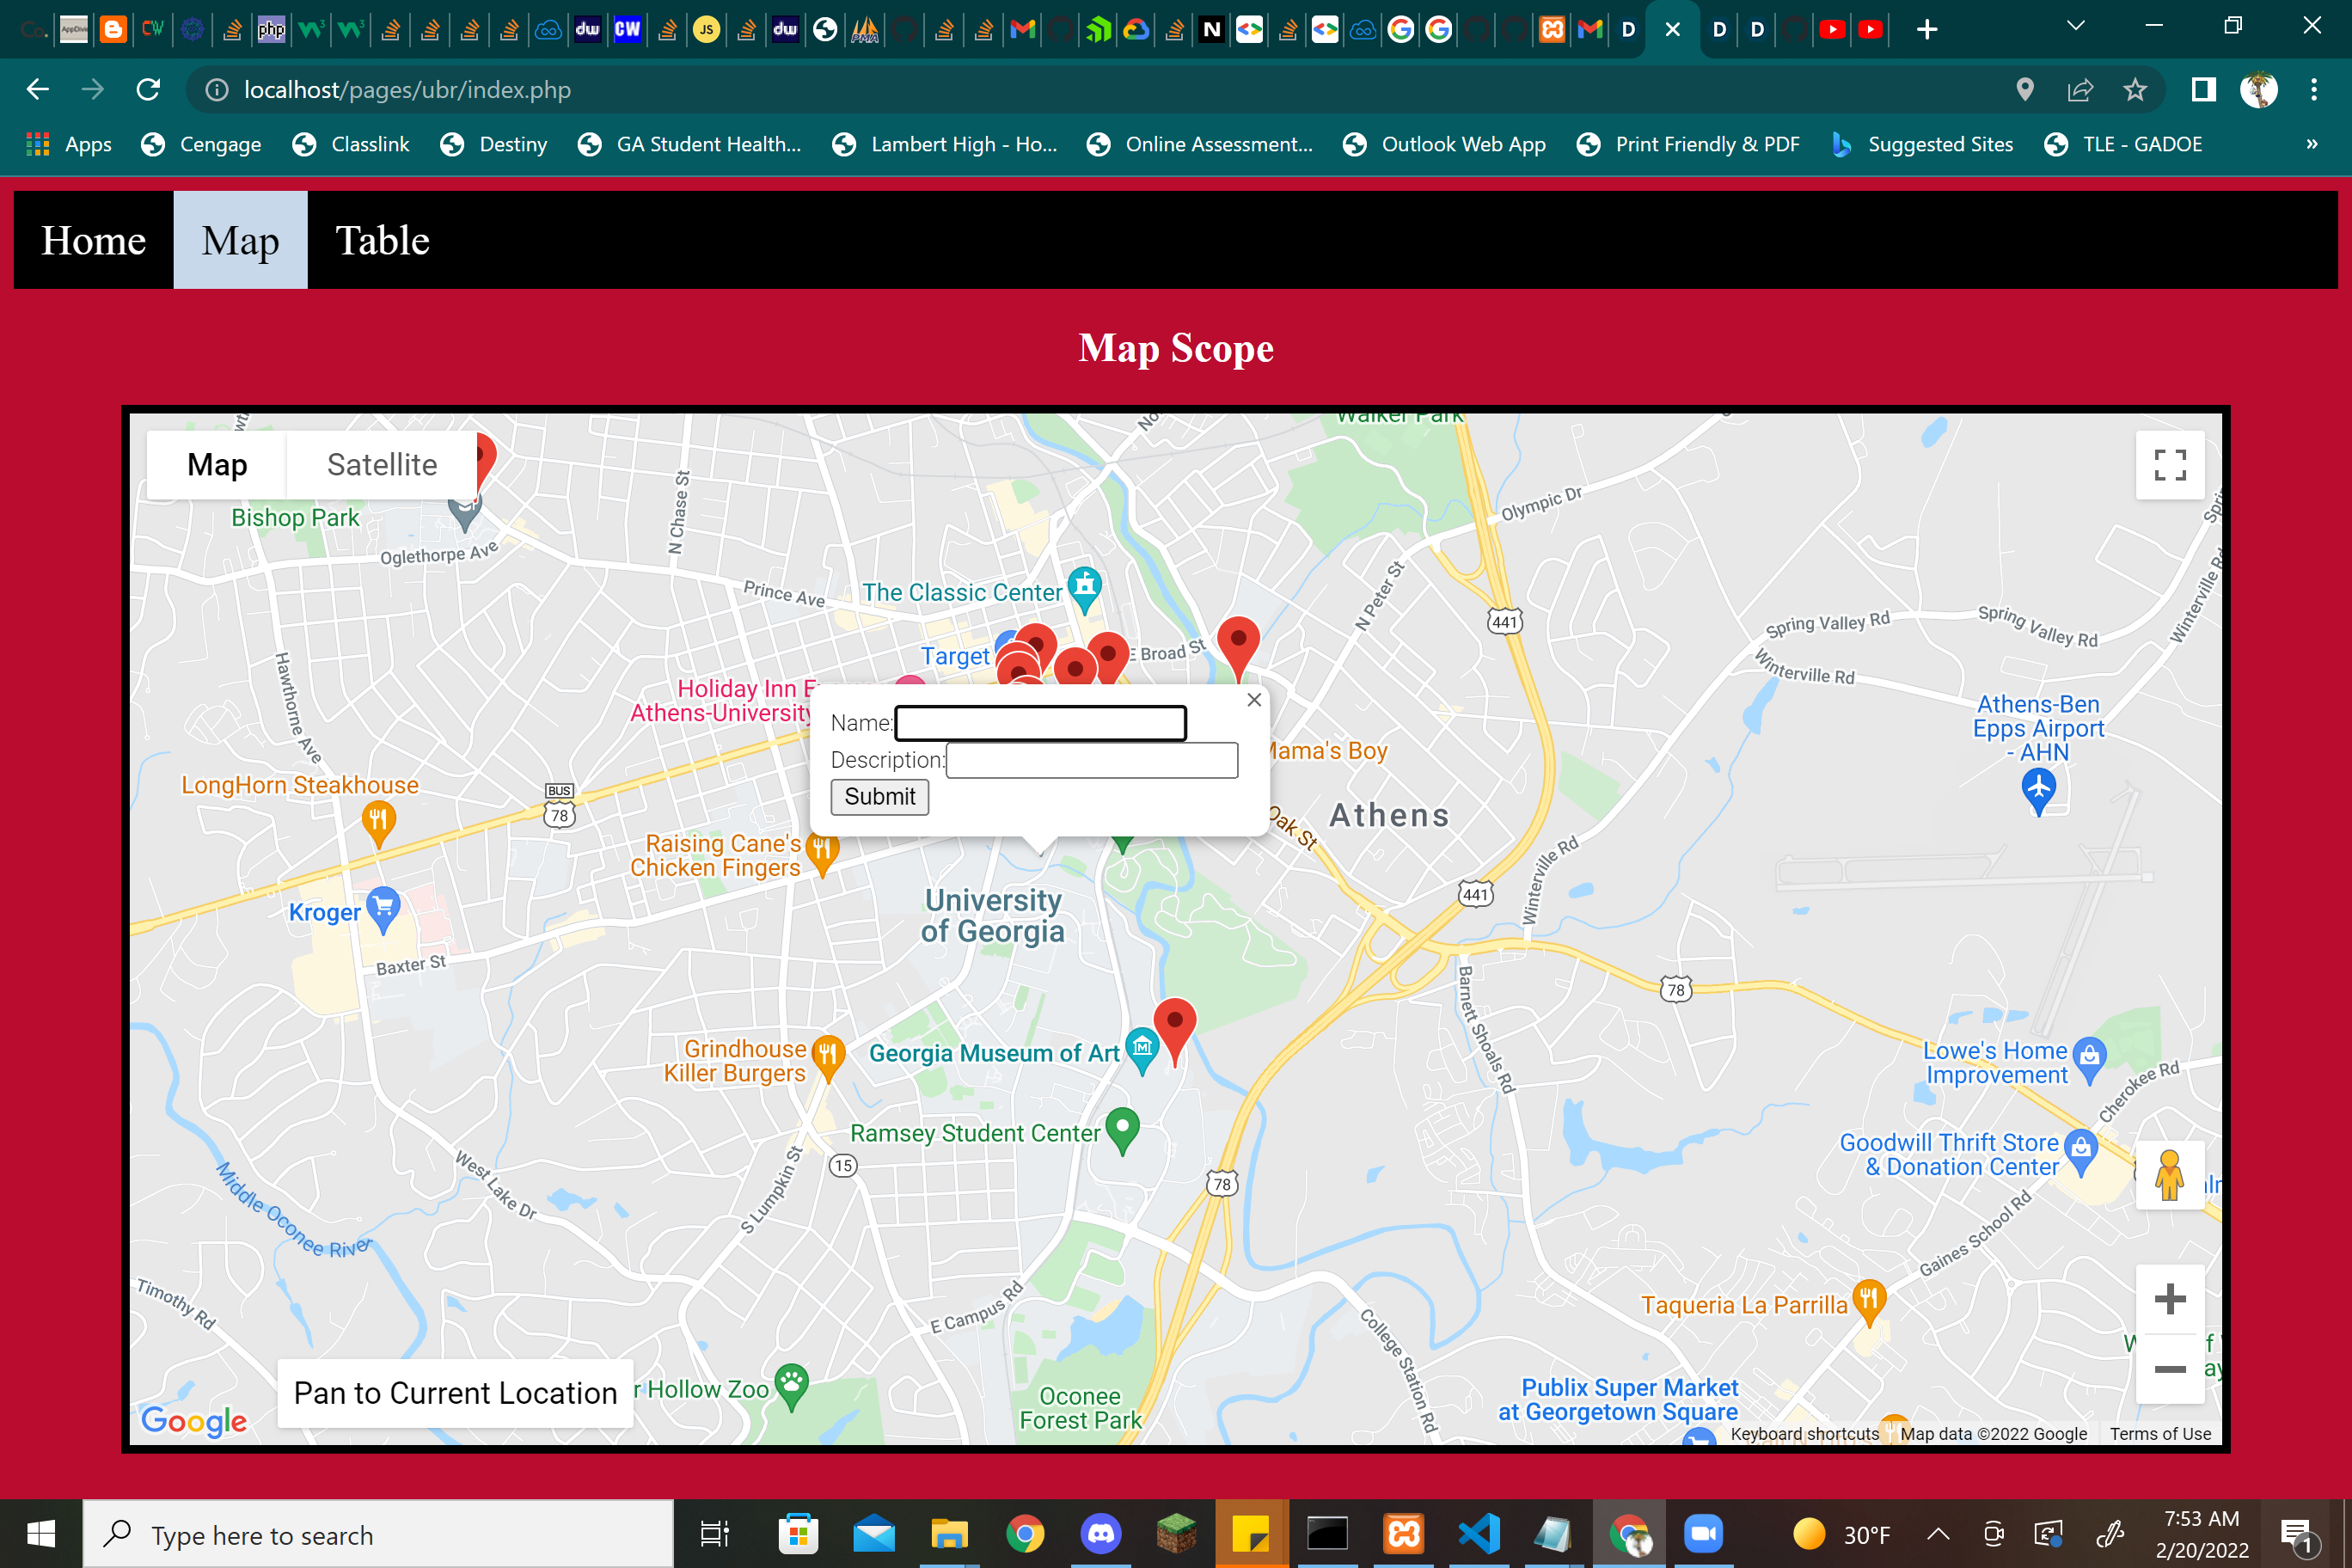The image size is (2352, 1568).
Task: Click the Kroger shopping cart marker
Action: click(383, 907)
